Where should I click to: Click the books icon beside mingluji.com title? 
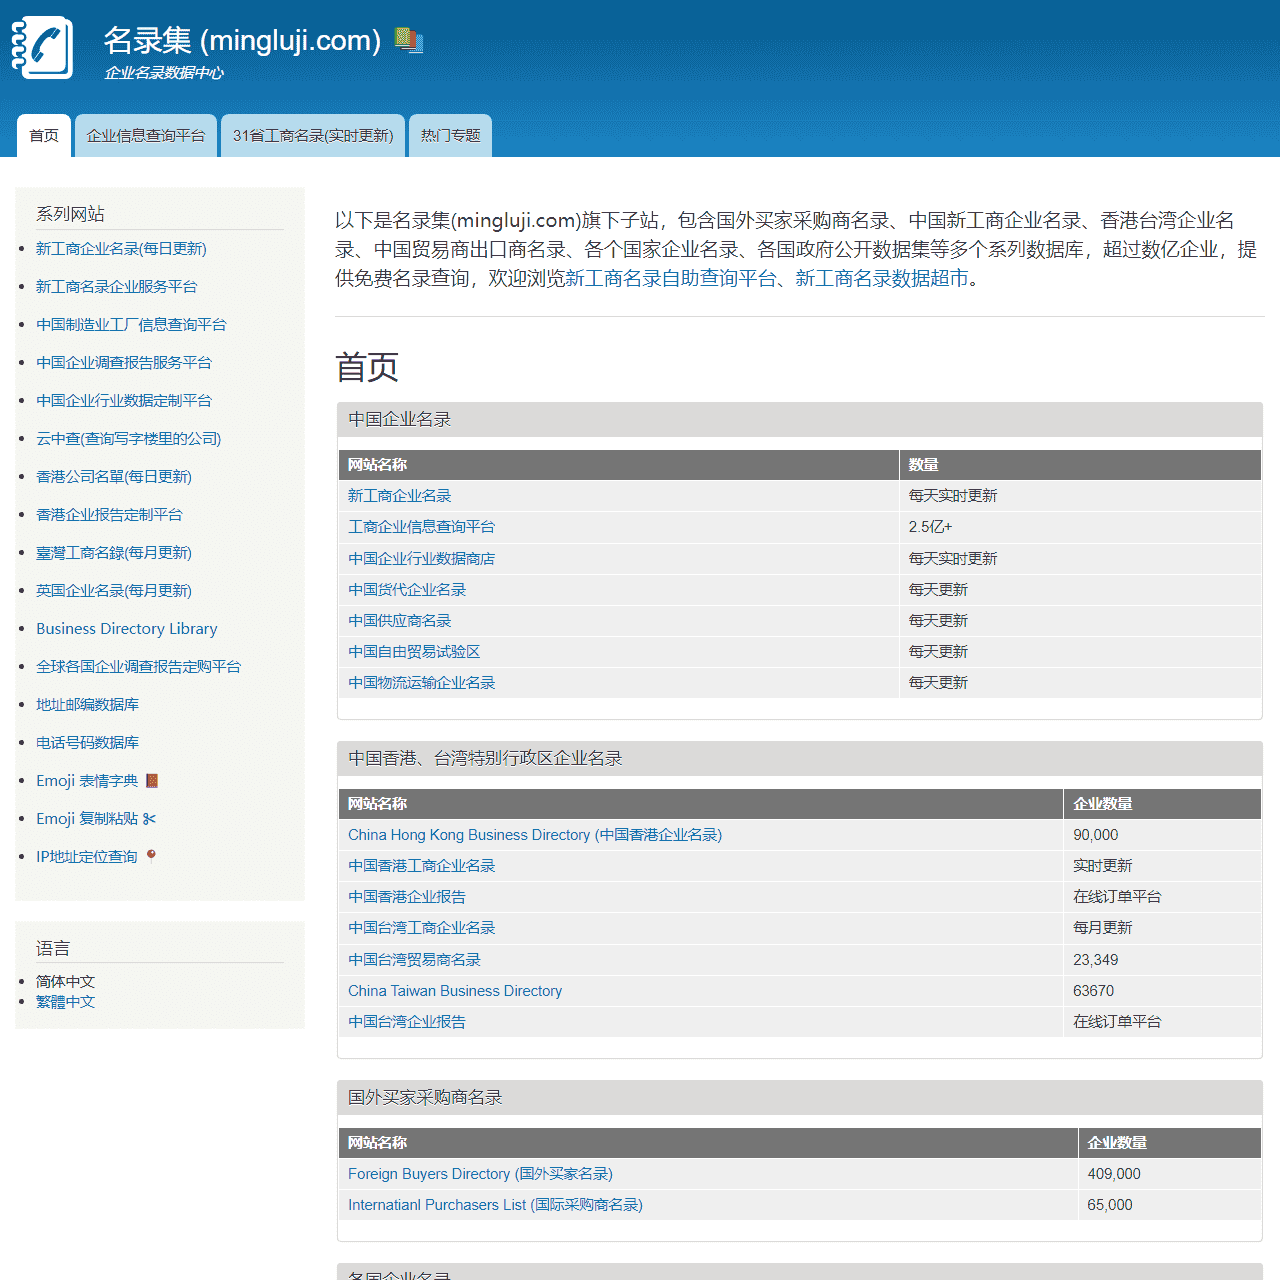click(x=408, y=40)
